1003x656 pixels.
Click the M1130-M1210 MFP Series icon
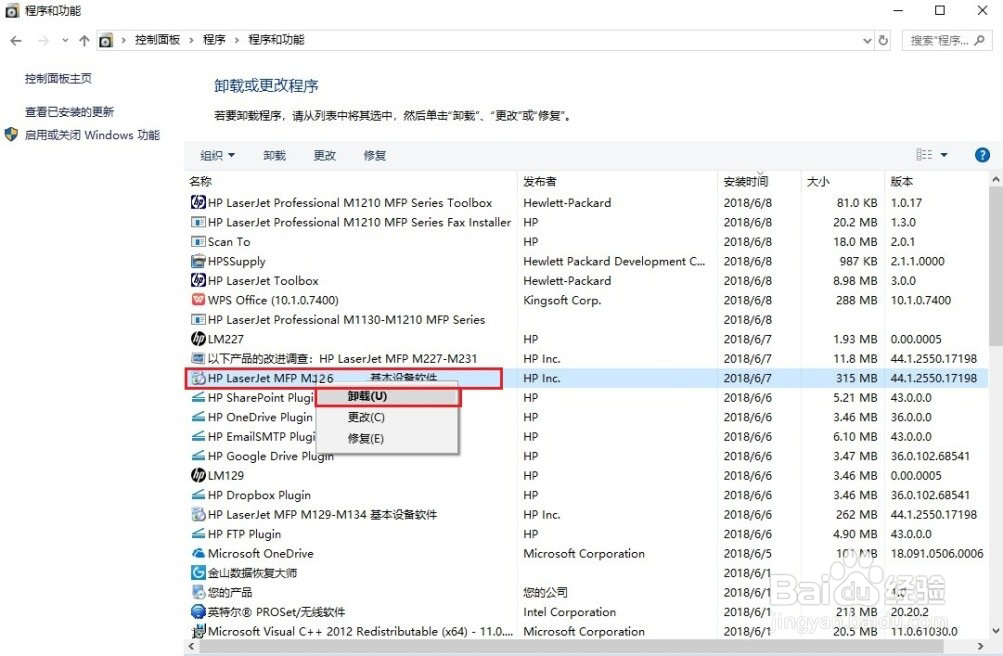tap(198, 320)
